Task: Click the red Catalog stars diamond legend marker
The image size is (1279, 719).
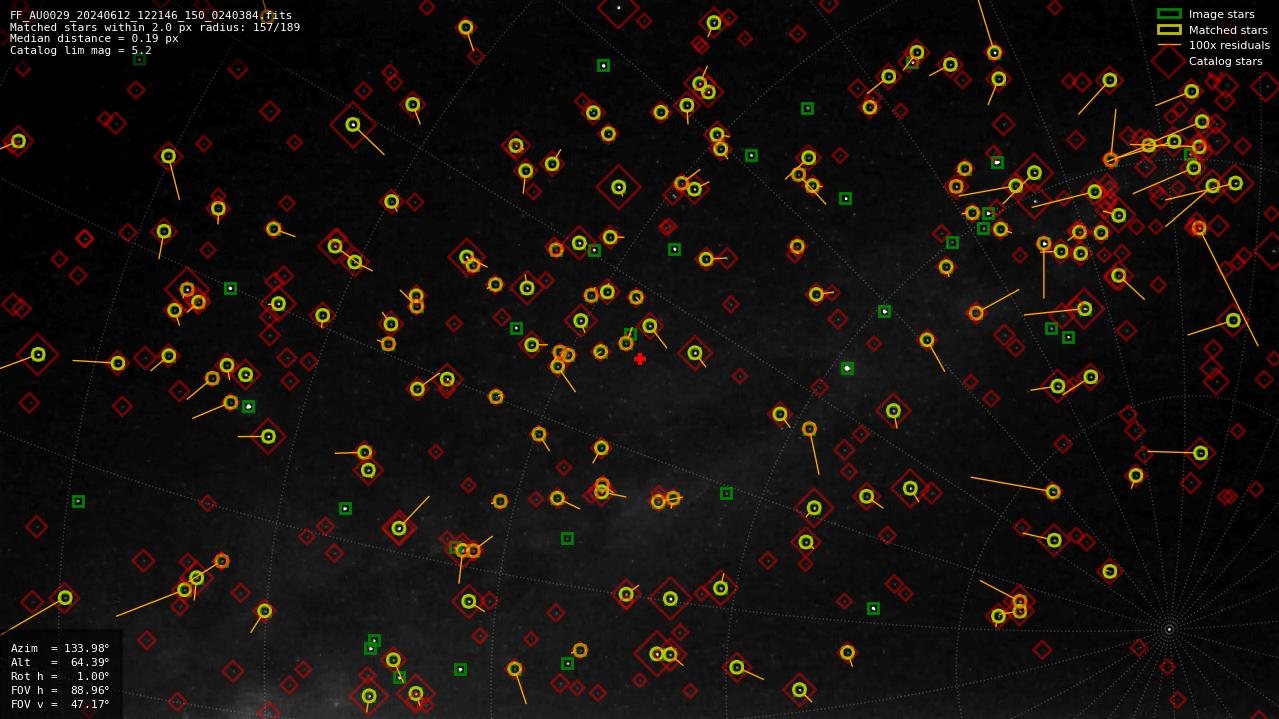Action: tap(1169, 61)
